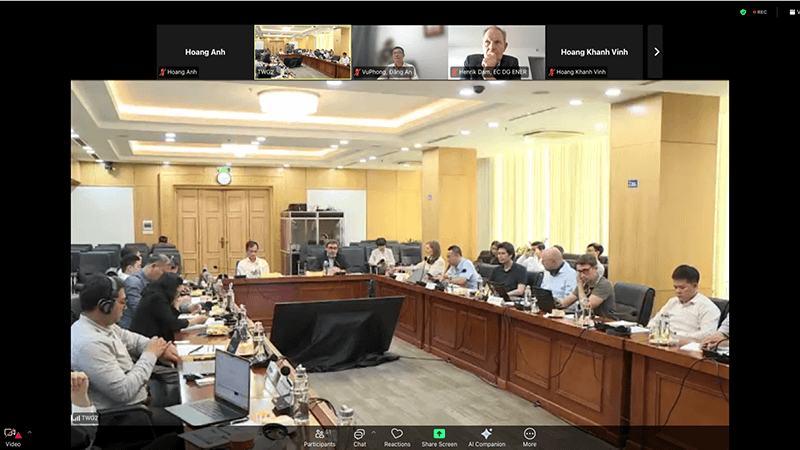This screenshot has width=800, height=450.
Task: Launch the AI Companion
Action: coord(486,436)
